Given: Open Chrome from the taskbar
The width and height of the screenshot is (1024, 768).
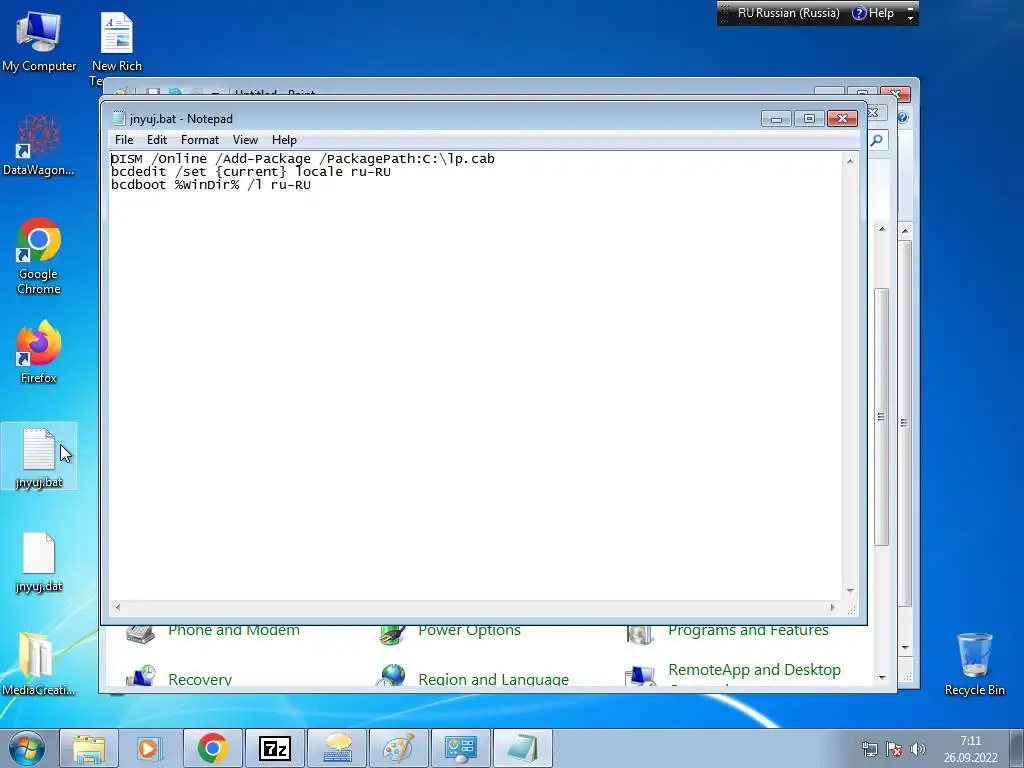Looking at the screenshot, I should pyautogui.click(x=212, y=748).
